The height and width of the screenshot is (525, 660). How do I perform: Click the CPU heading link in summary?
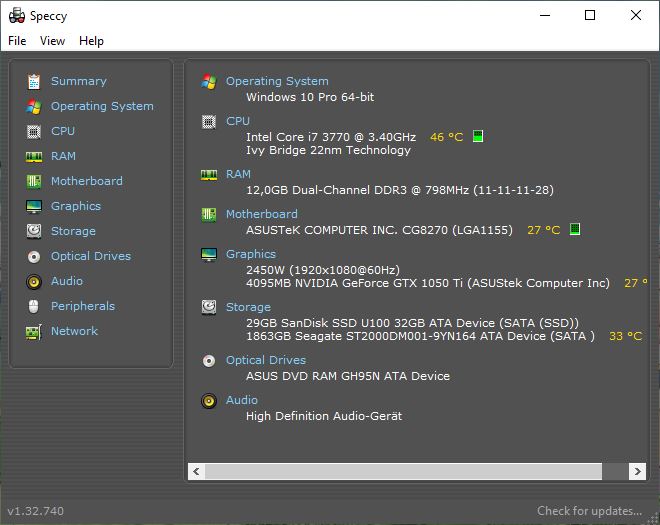pos(238,121)
